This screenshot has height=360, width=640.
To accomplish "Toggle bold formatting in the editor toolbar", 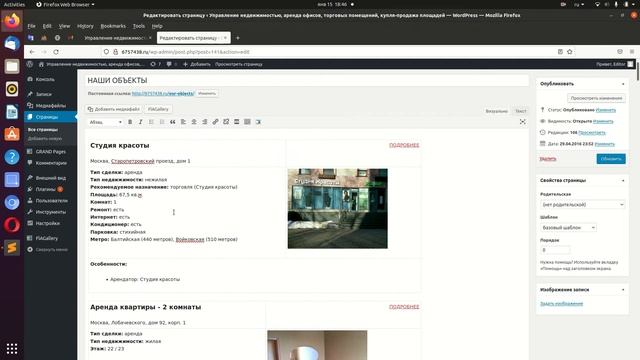I will point(130,122).
